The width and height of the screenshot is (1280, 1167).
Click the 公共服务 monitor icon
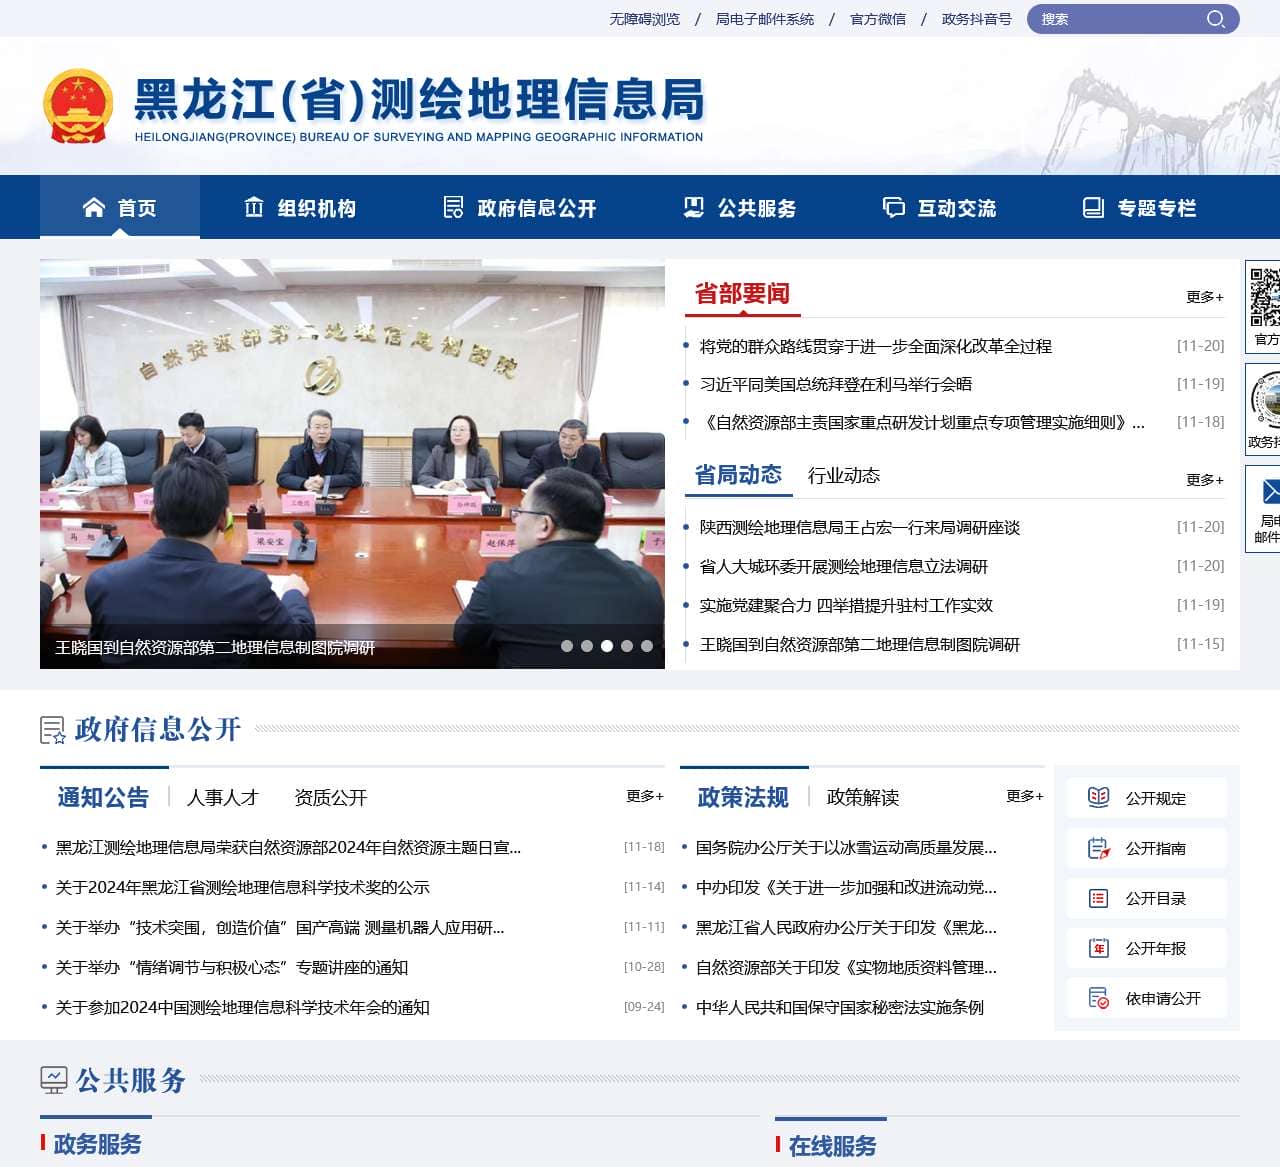coord(52,1081)
